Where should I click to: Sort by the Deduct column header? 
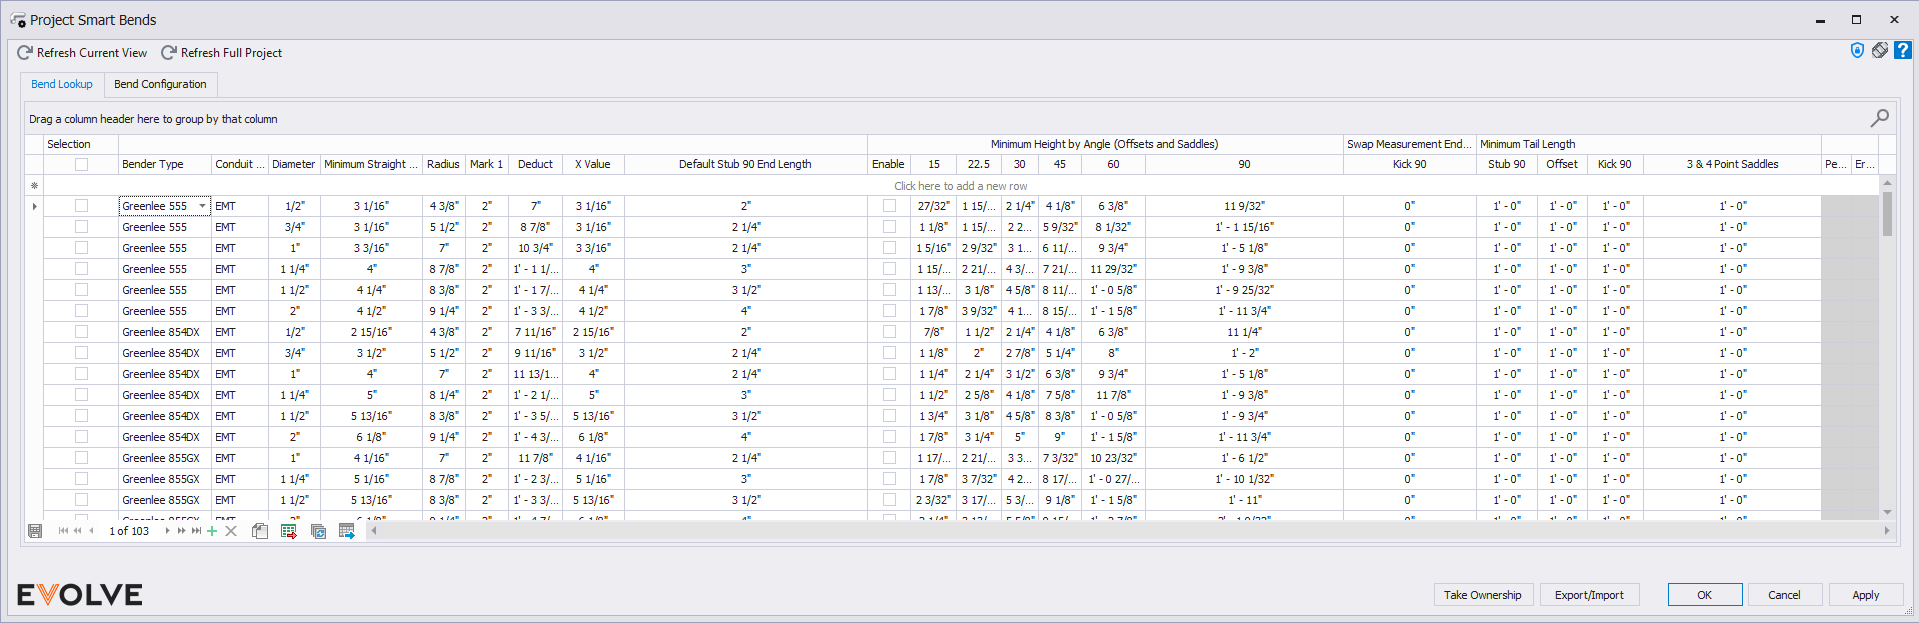535,164
